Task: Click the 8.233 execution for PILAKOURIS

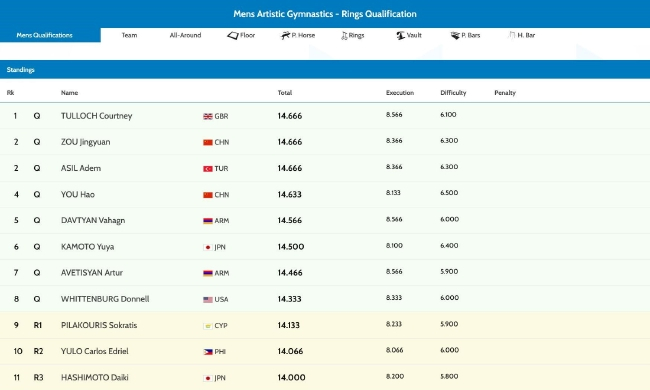Action: tap(394, 324)
